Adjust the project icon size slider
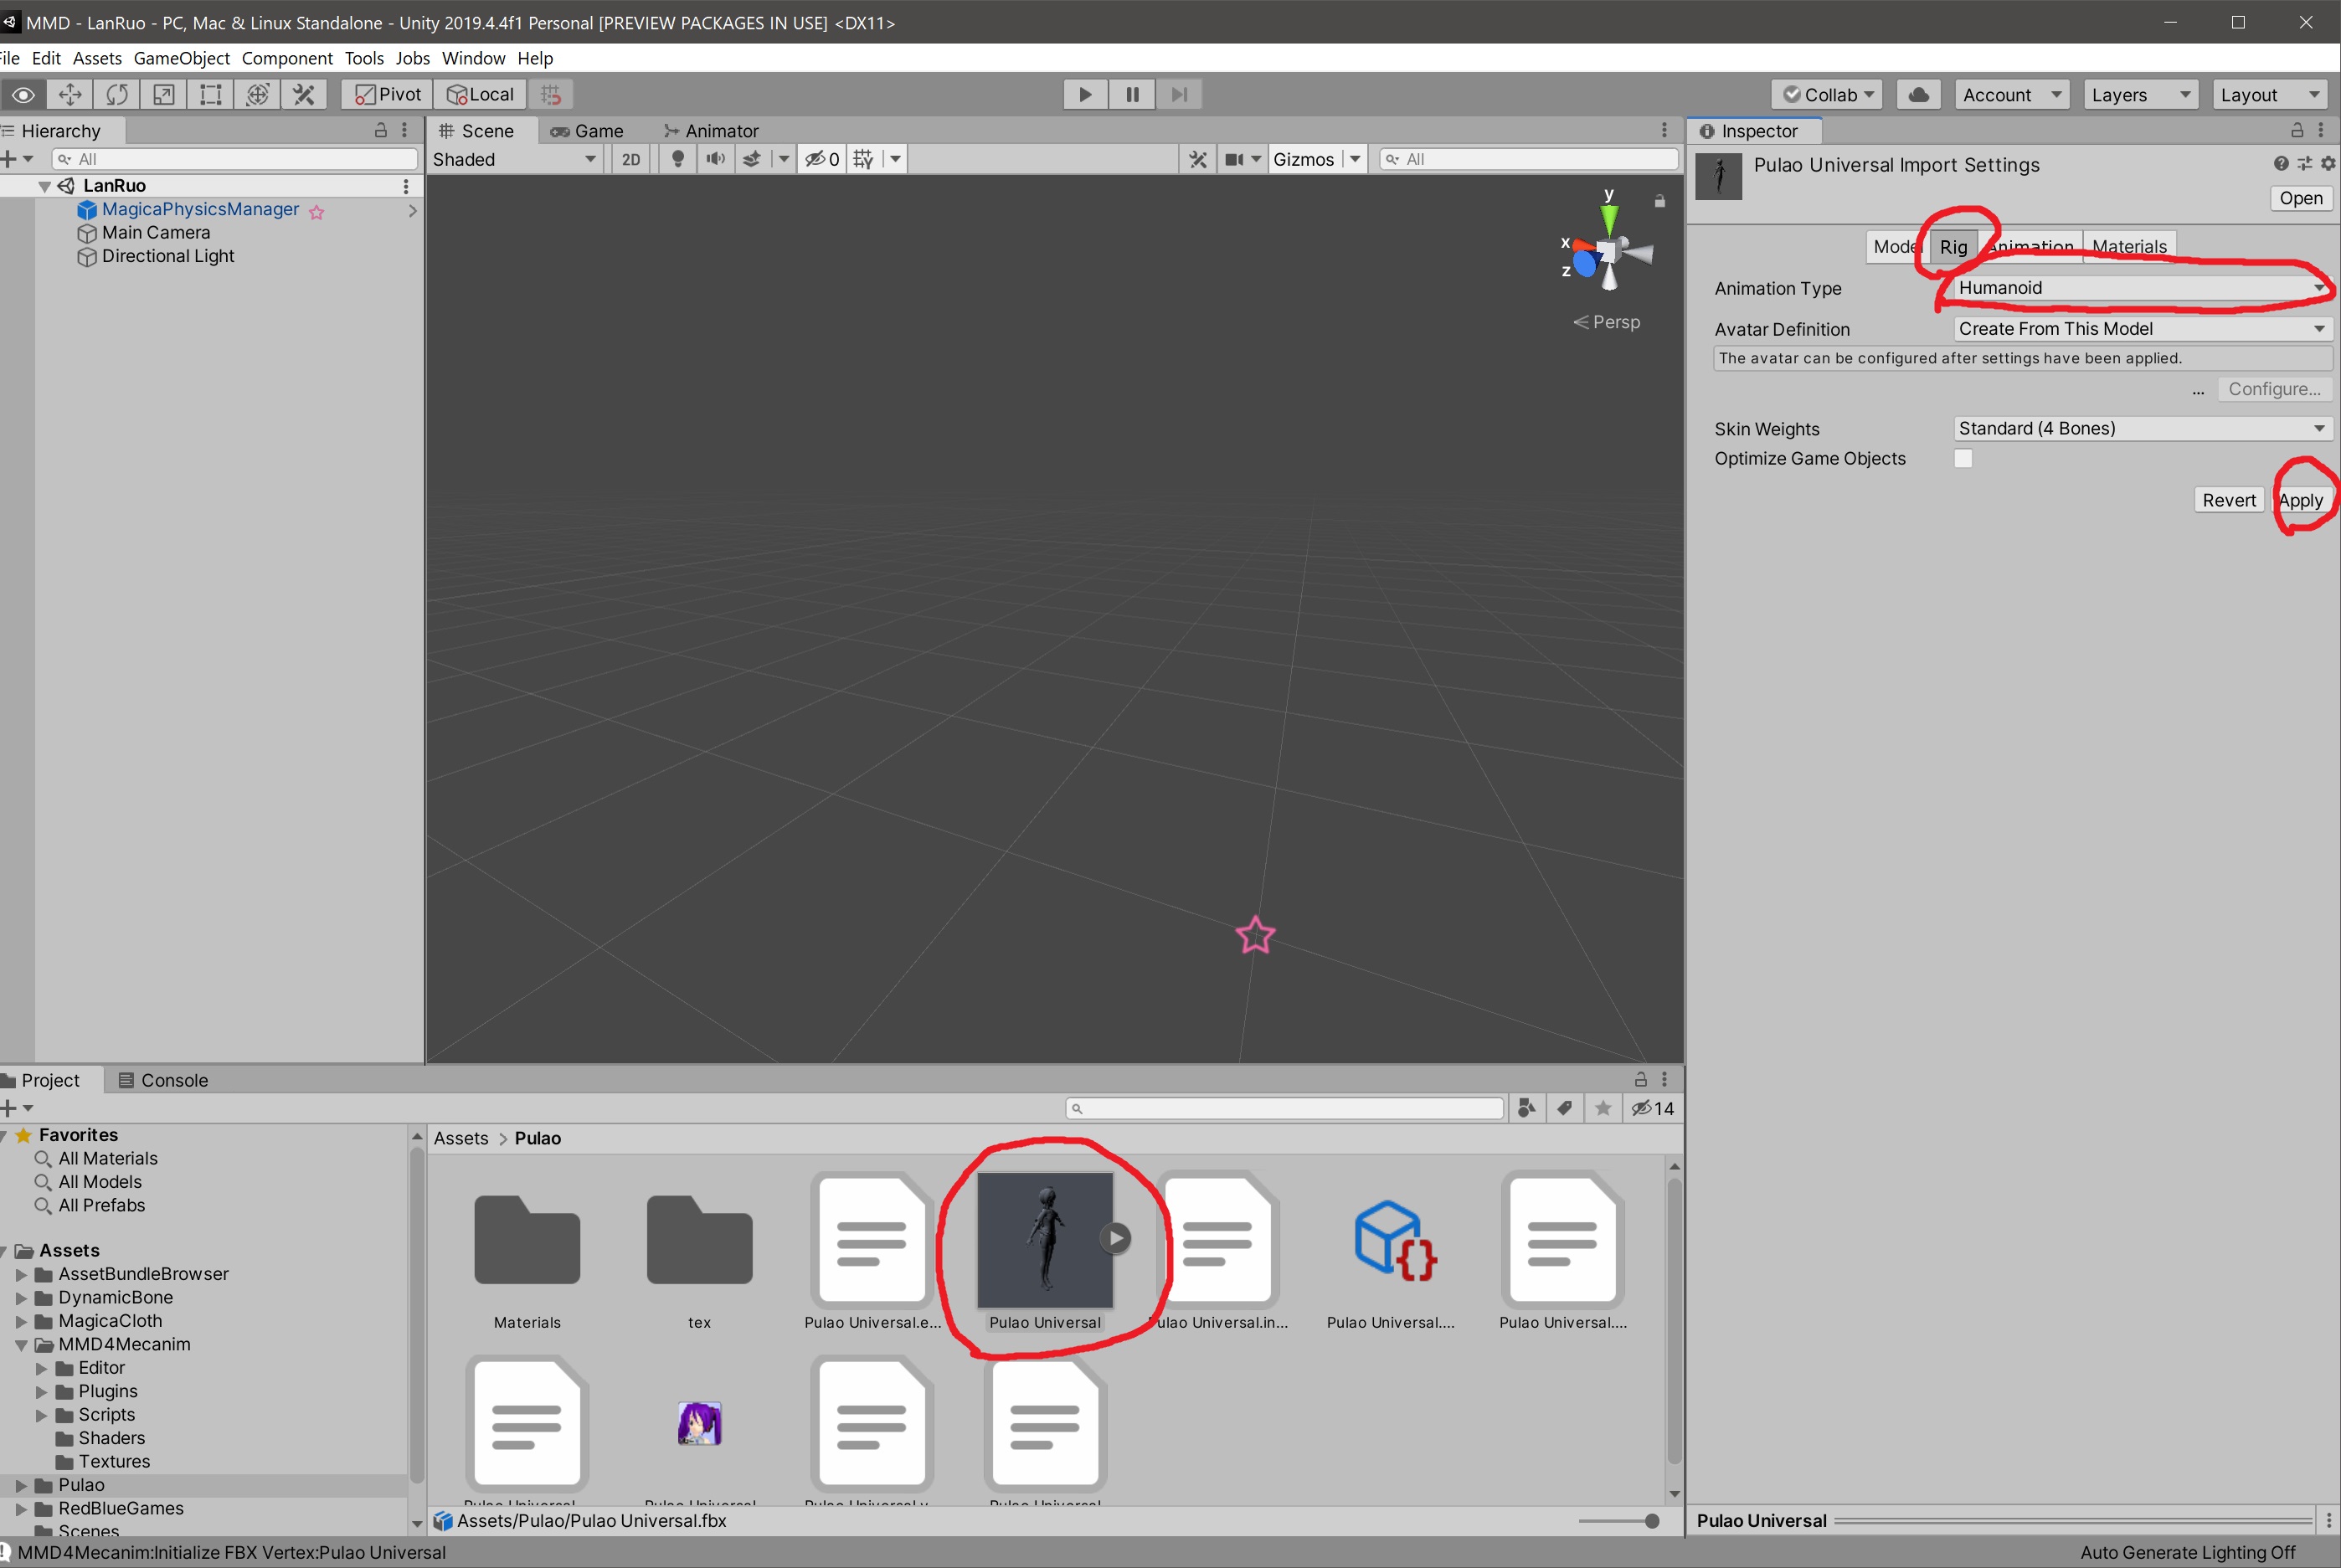 [x=1650, y=1521]
